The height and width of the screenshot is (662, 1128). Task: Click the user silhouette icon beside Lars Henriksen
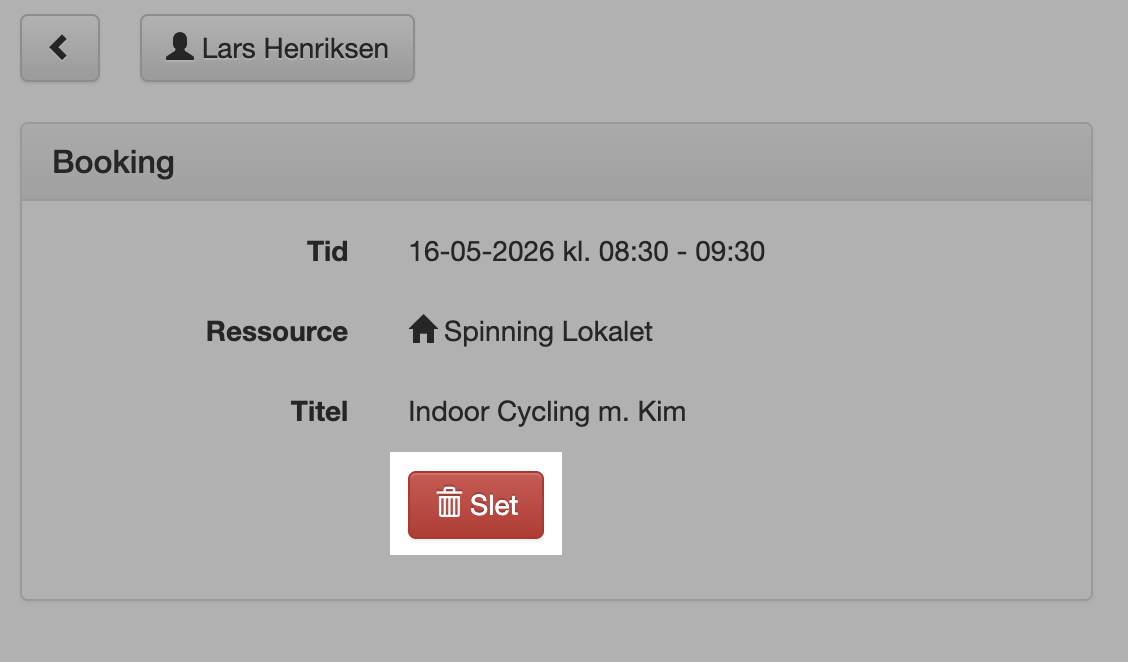coord(180,47)
